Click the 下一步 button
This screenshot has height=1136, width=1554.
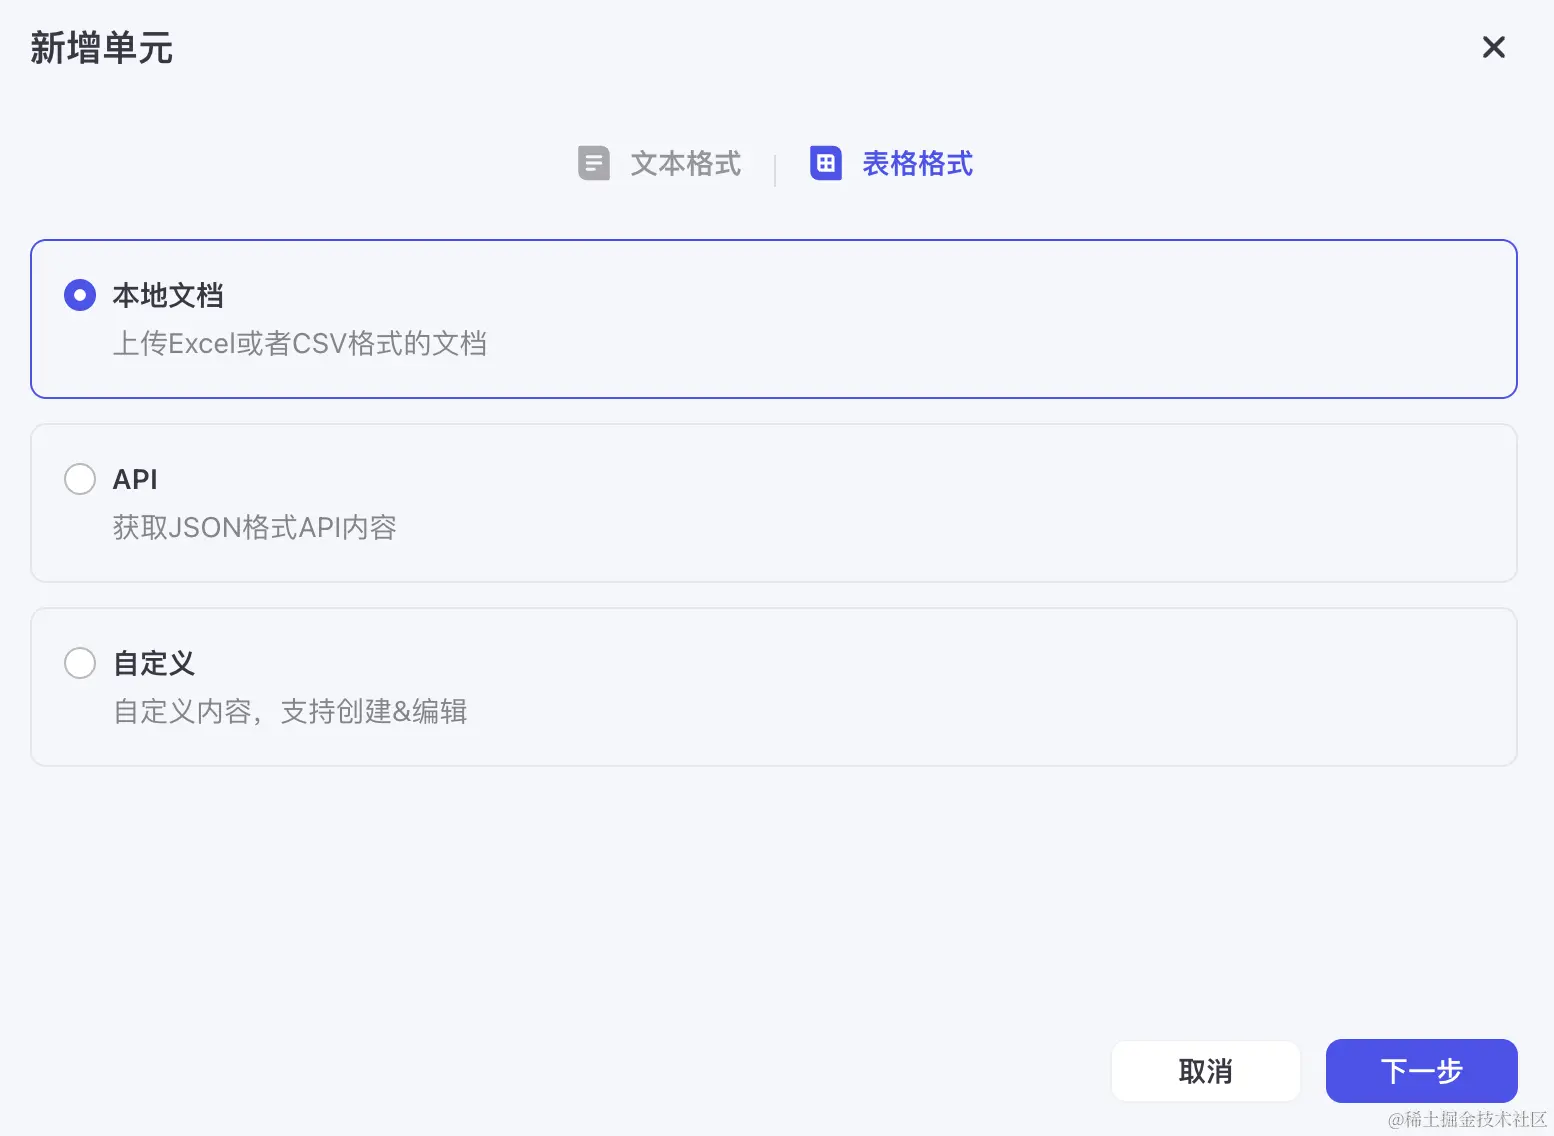pyautogui.click(x=1421, y=1070)
